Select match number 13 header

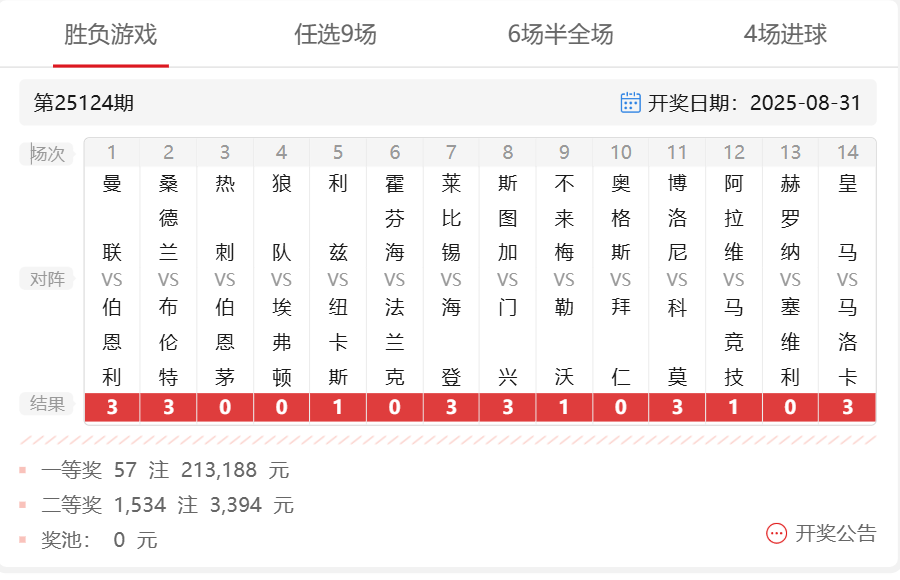790,152
